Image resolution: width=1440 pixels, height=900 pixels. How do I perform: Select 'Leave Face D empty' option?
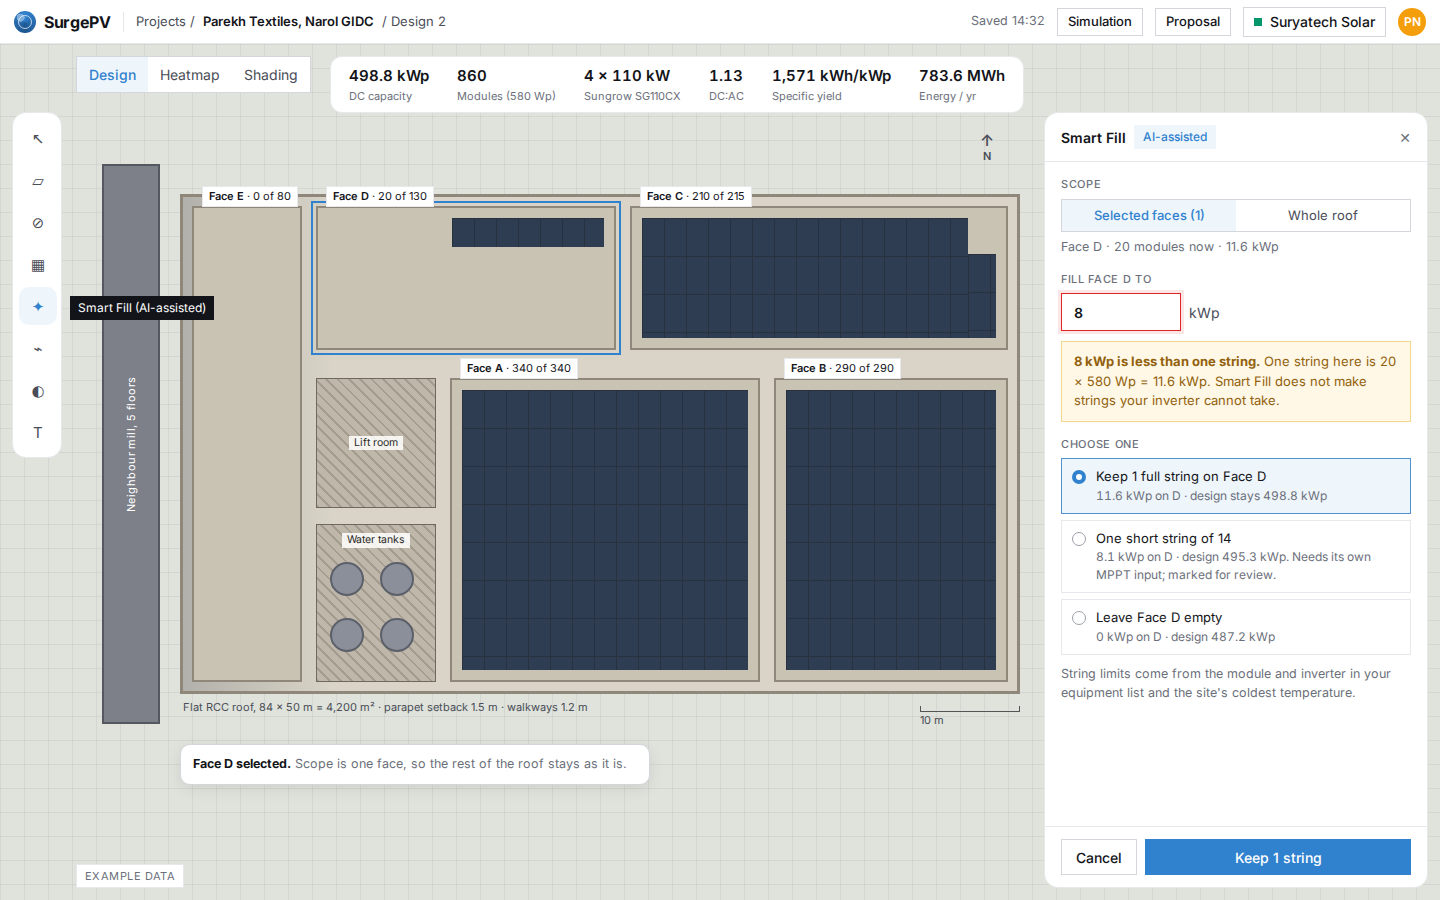[x=1236, y=627]
